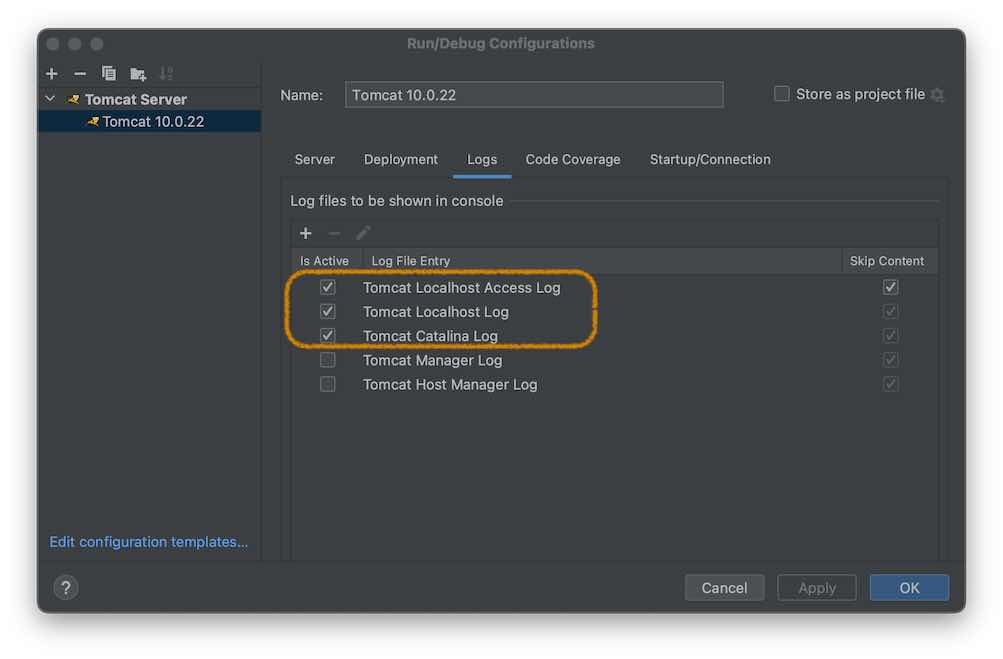This screenshot has height=659, width=1003.
Task: Copy the selected configuration
Action: click(x=109, y=74)
